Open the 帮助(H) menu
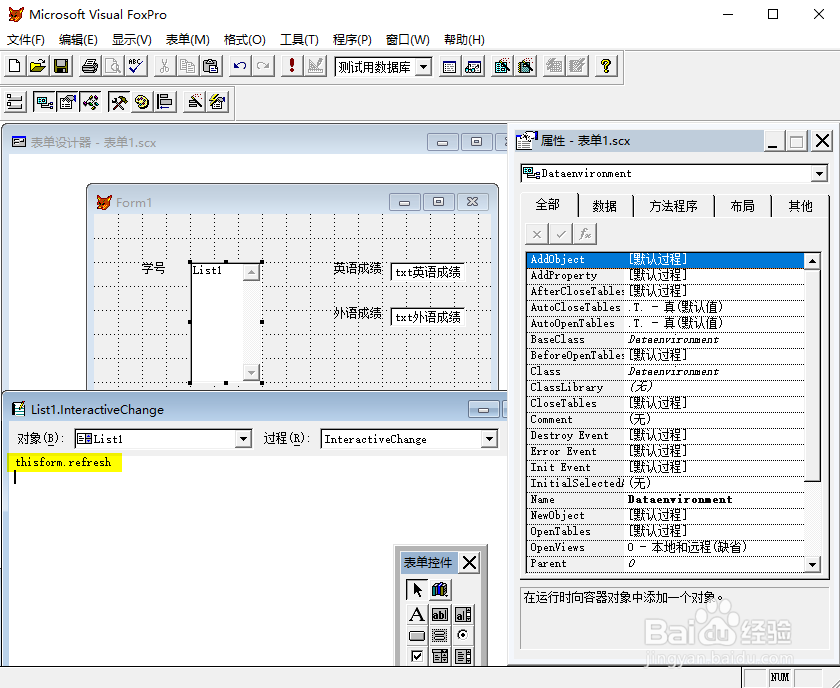840x688 pixels. 464,40
